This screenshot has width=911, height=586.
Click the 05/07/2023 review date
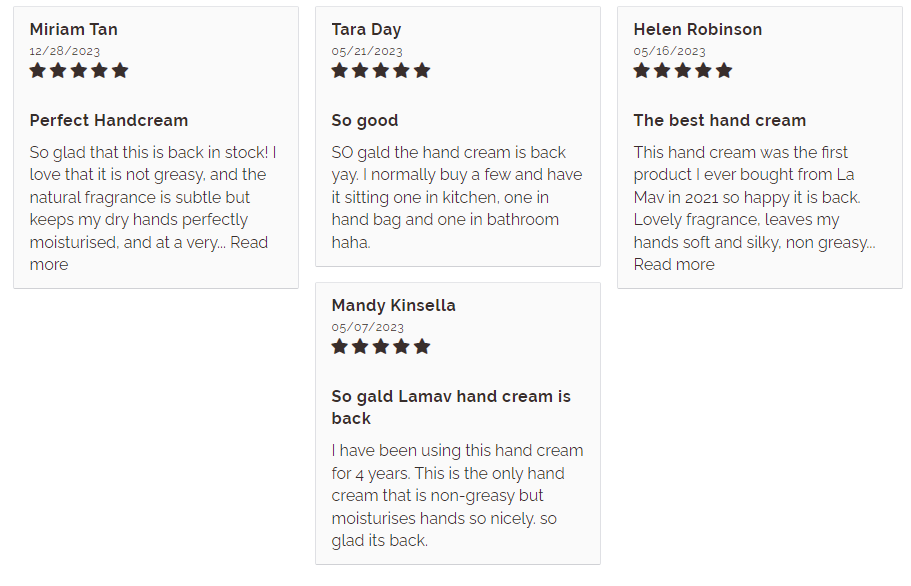click(x=367, y=327)
